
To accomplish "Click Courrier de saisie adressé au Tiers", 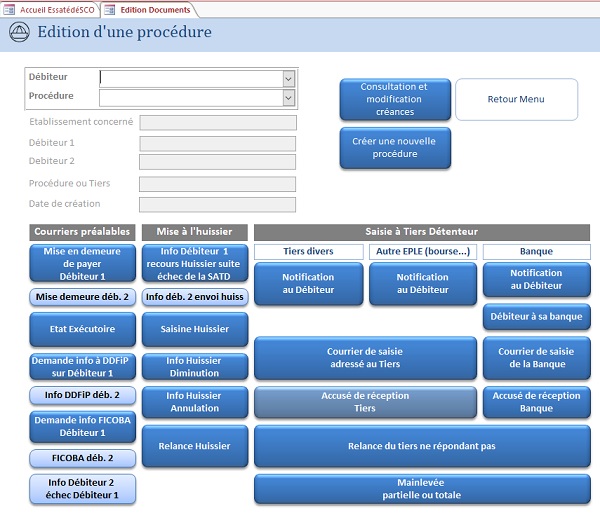I will (365, 358).
